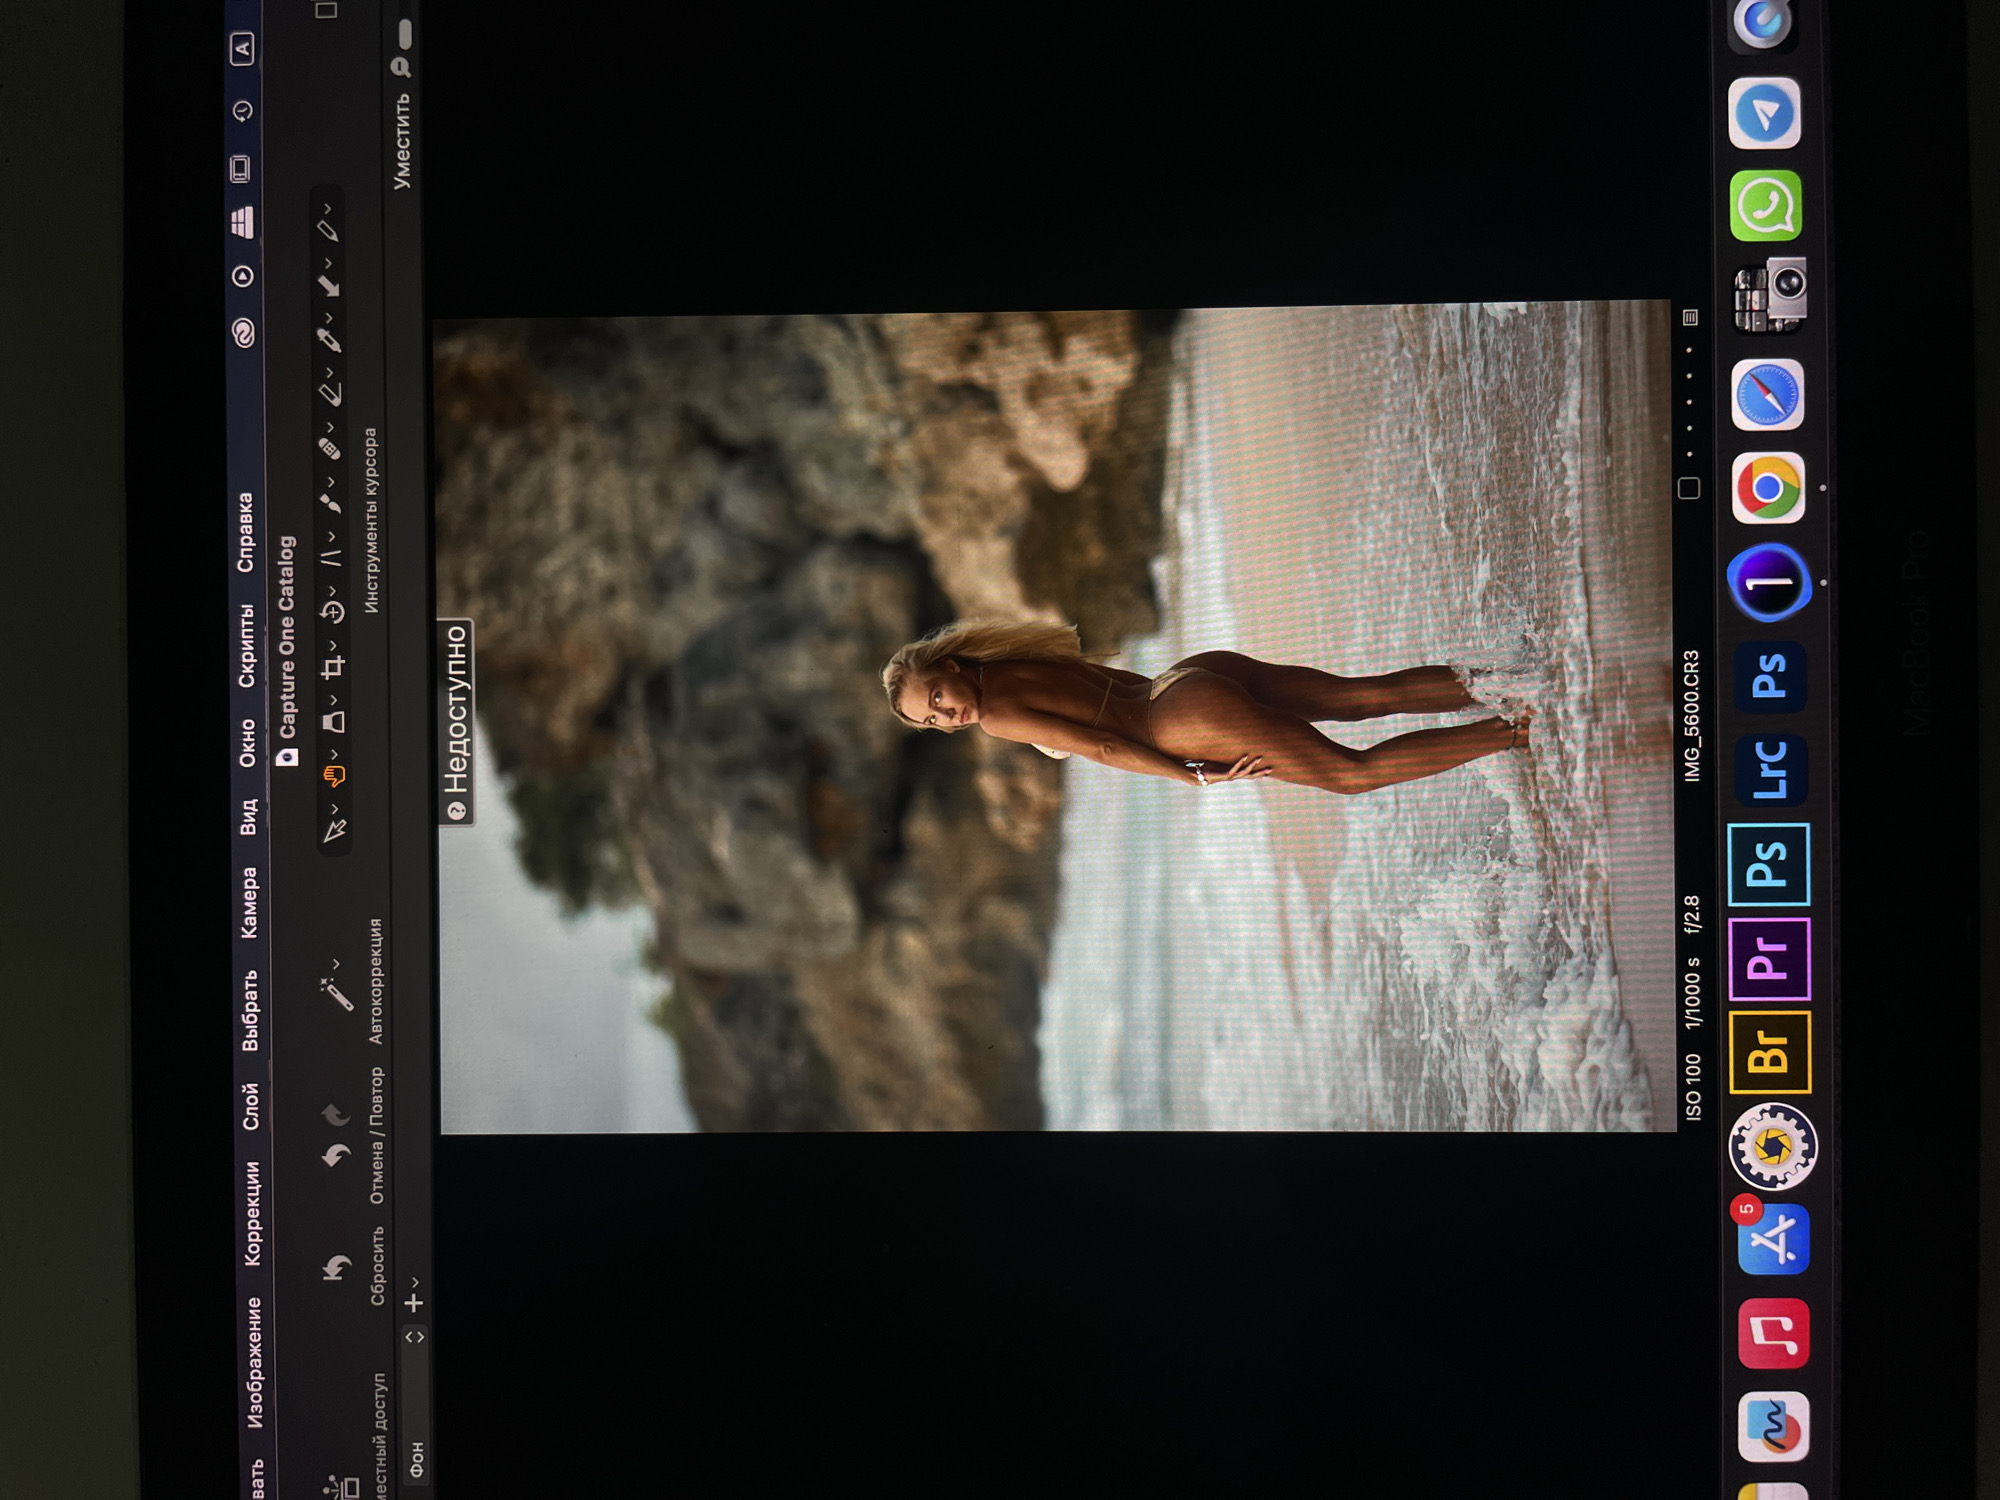Select the Keystone lines tool
Viewport: 2000px width, 1500px height.
(331, 557)
